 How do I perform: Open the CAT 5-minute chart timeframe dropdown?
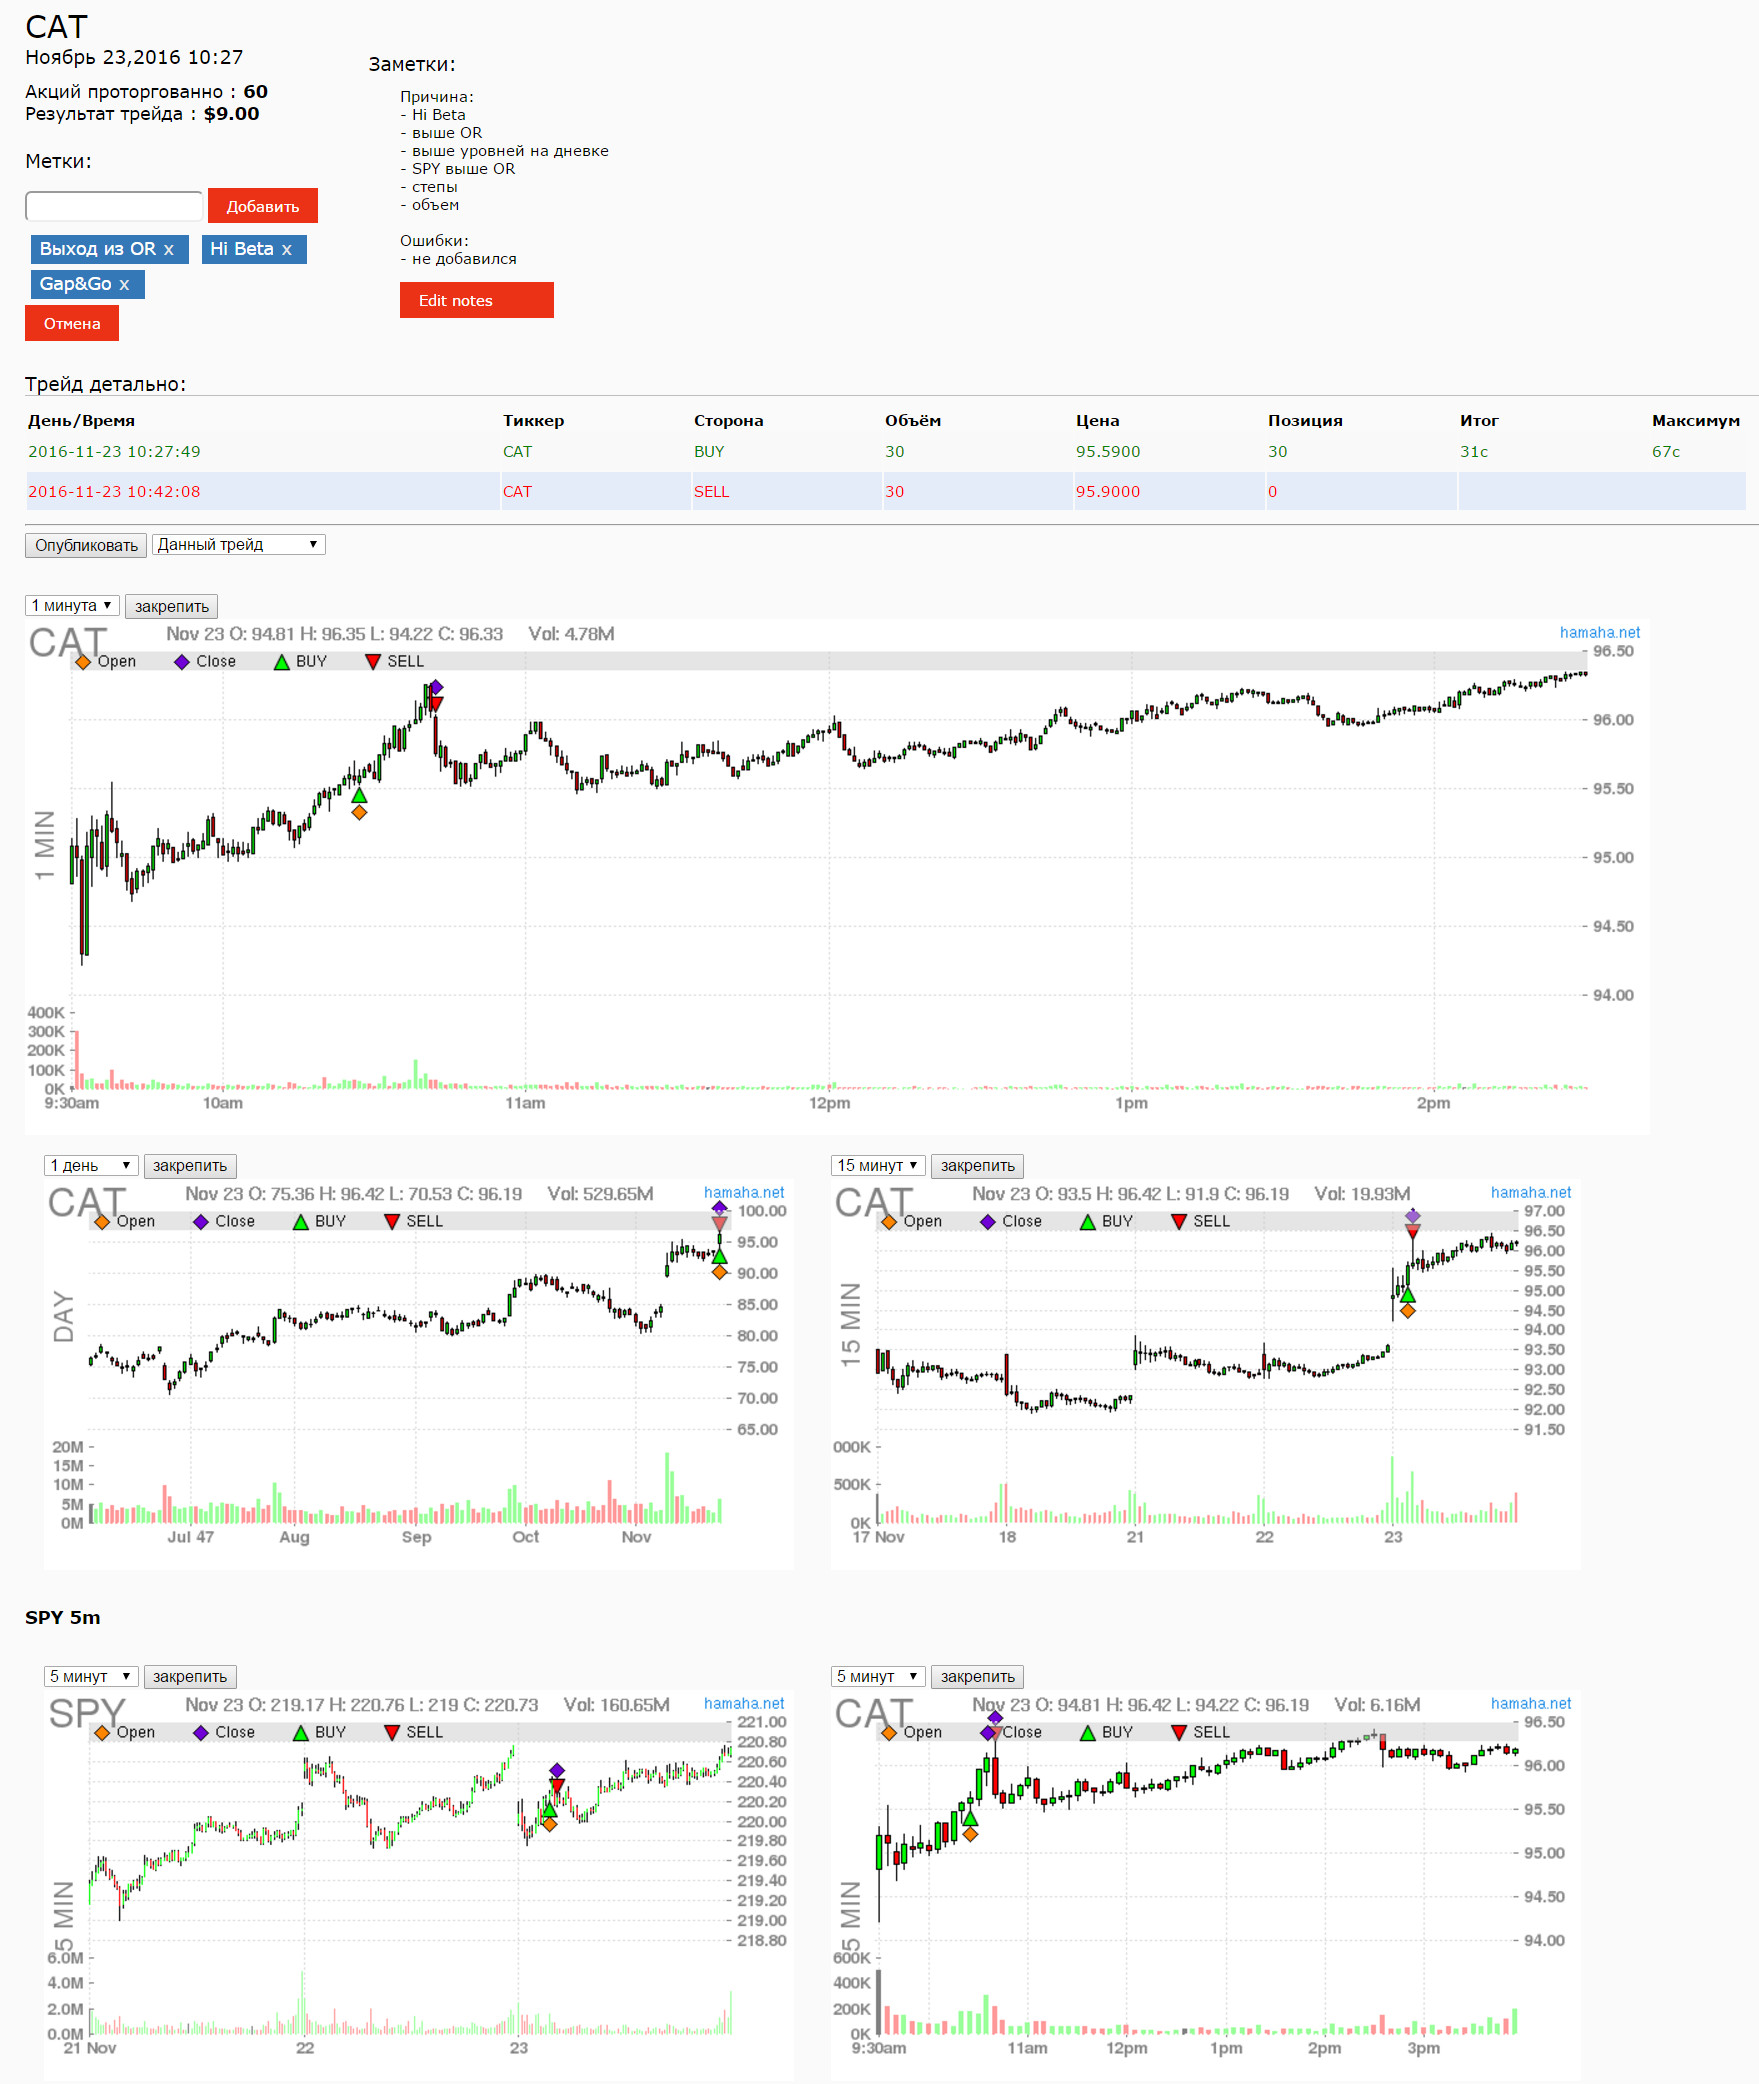click(878, 1676)
